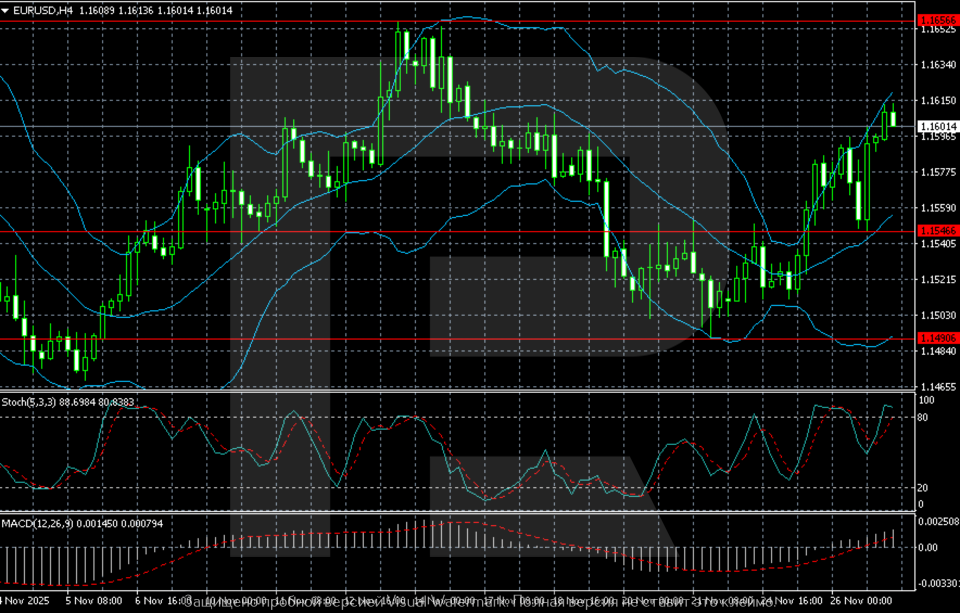
Task: Click the current price label 1.16014
Action: pyautogui.click(x=935, y=126)
